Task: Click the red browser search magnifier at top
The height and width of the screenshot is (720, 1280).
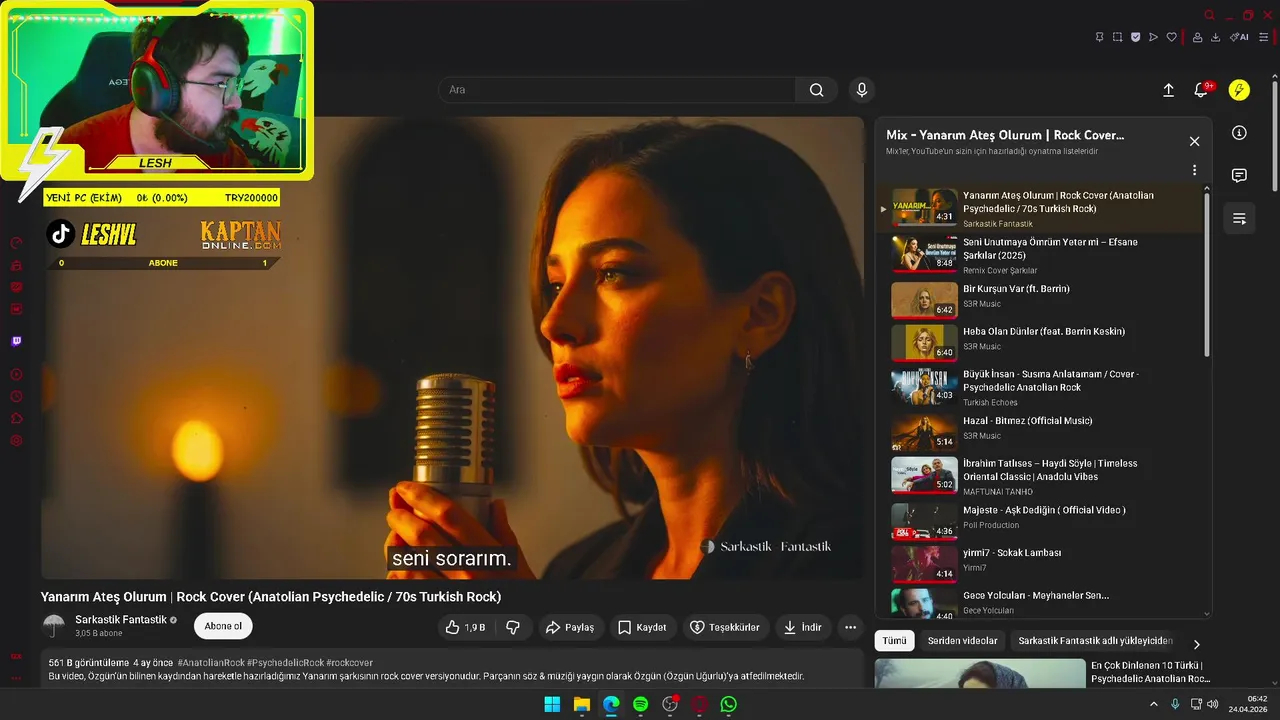Action: tap(1210, 15)
